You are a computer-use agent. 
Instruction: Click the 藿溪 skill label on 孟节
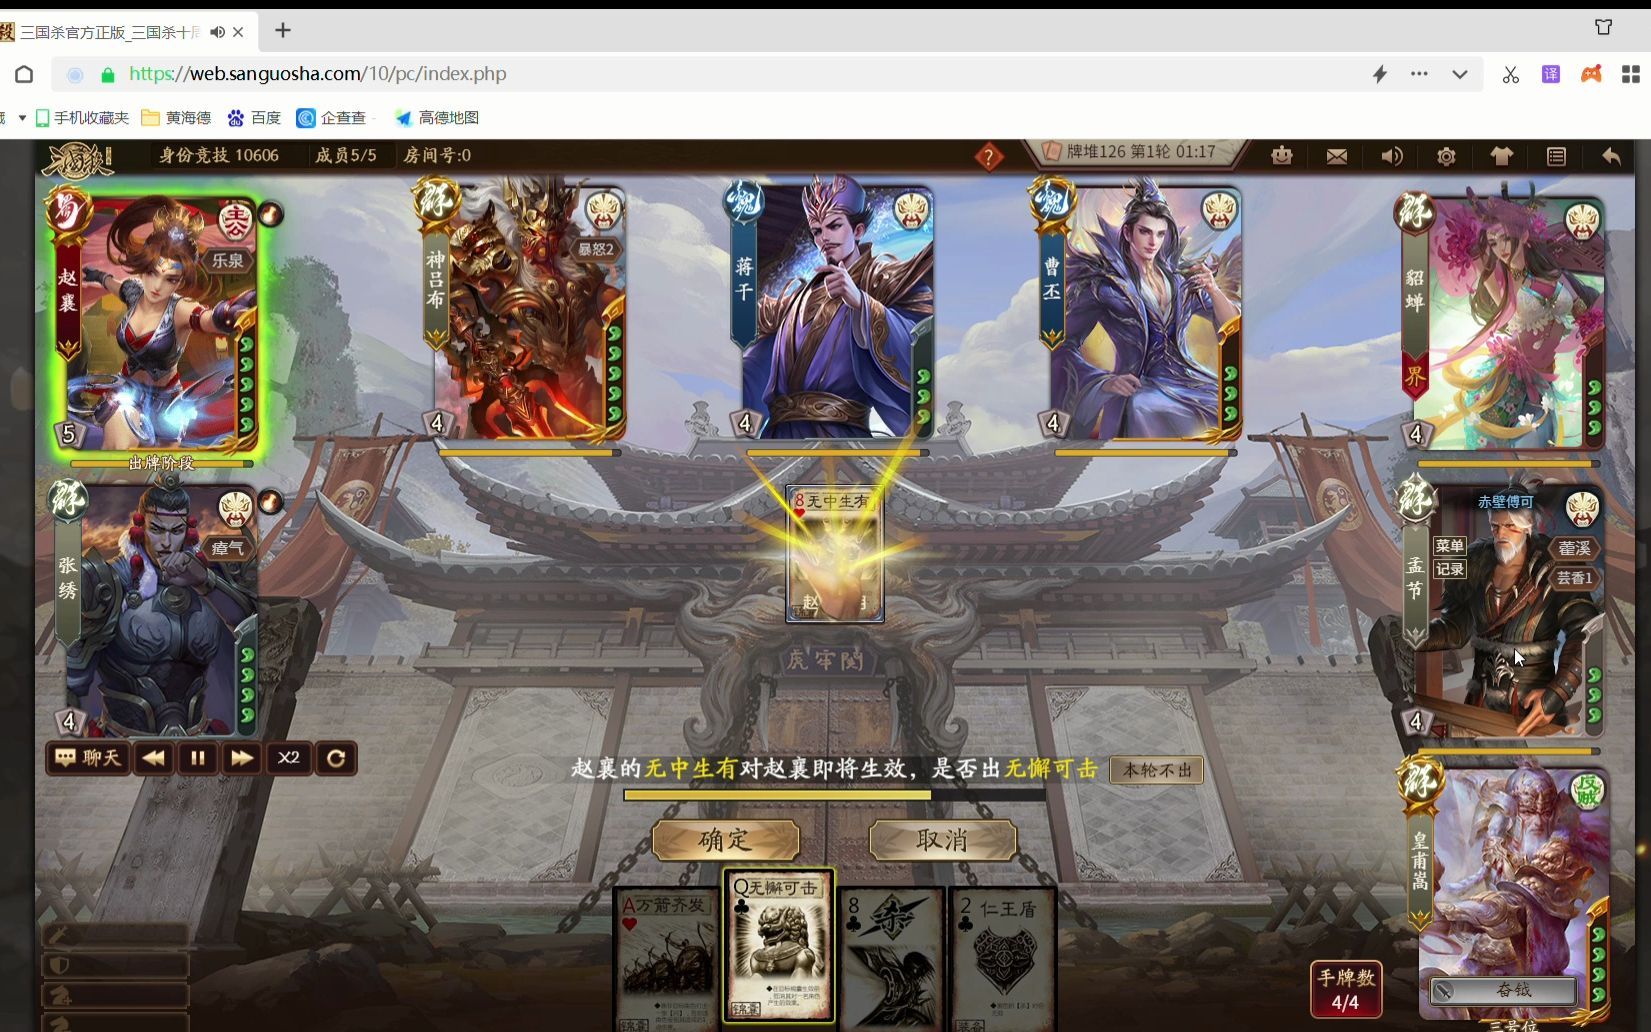click(1574, 548)
